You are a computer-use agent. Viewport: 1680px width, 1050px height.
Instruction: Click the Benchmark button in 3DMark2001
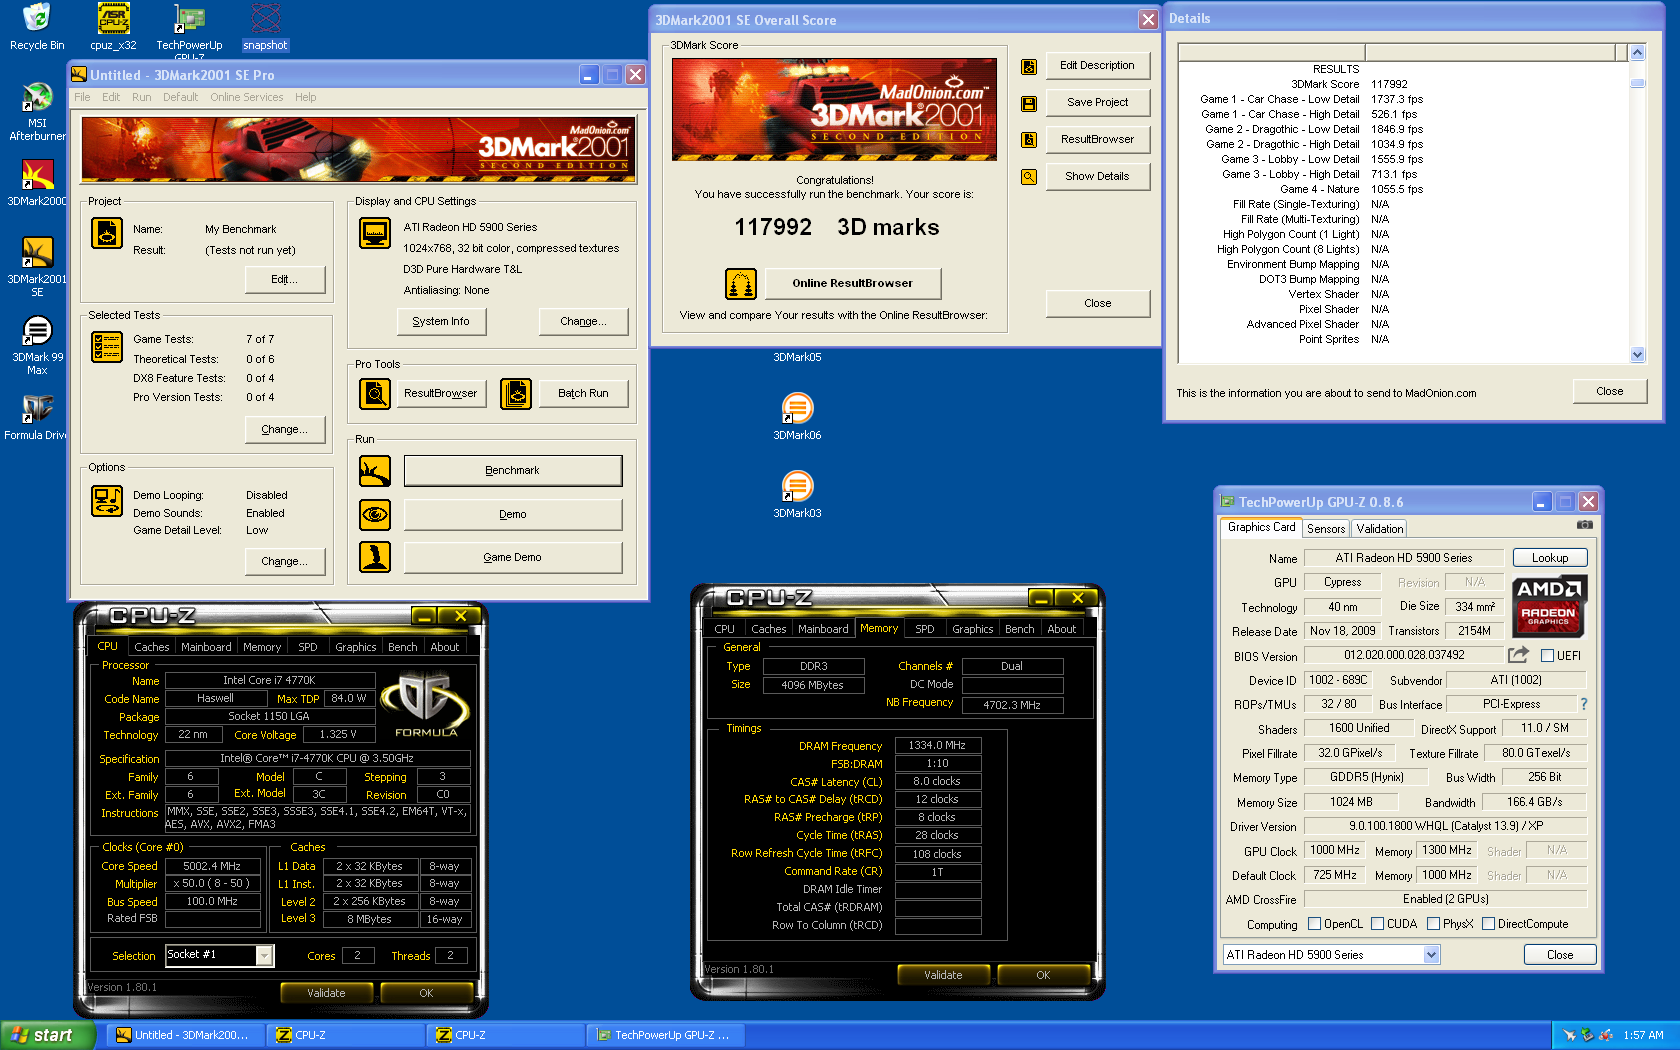click(x=512, y=471)
